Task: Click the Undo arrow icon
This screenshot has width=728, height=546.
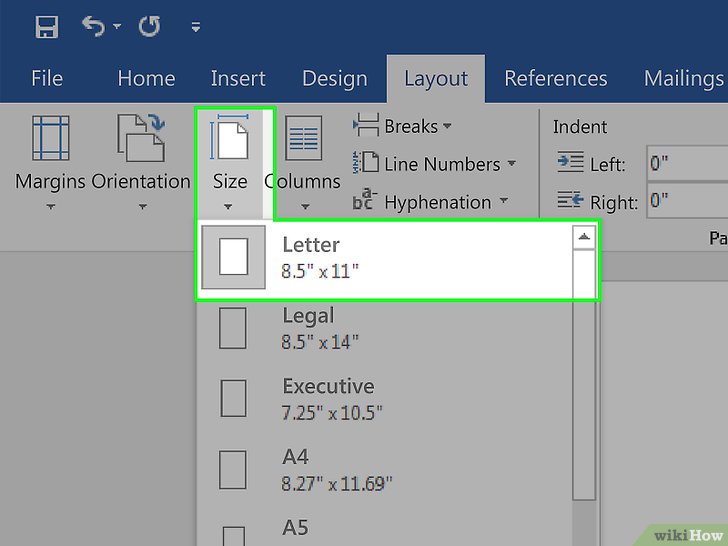Action: (x=93, y=26)
